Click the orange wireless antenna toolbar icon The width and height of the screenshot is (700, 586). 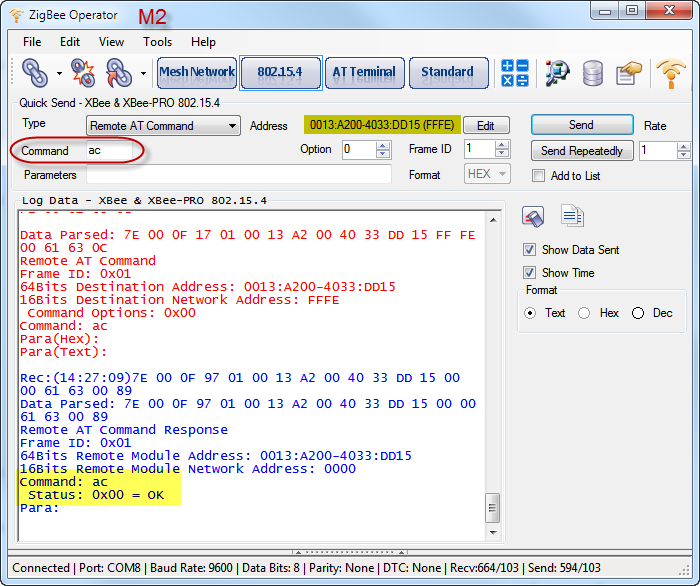click(x=671, y=73)
